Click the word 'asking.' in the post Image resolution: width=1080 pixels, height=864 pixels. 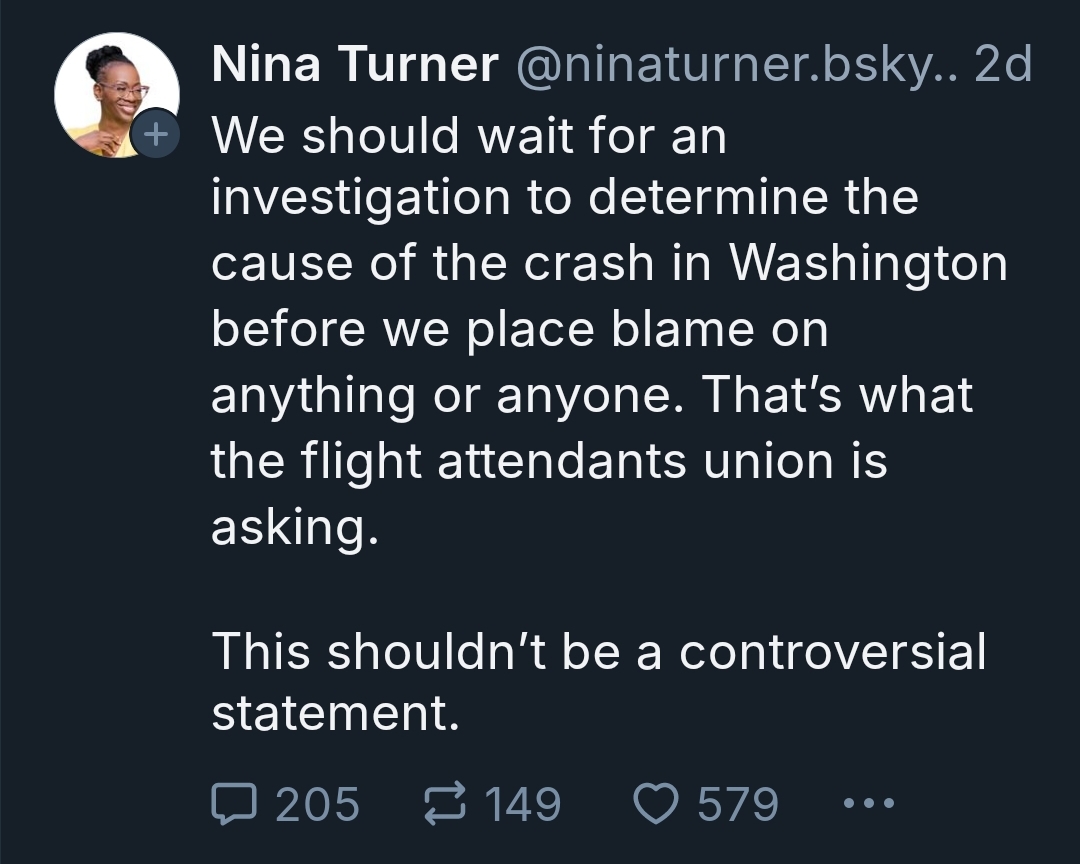coord(295,528)
